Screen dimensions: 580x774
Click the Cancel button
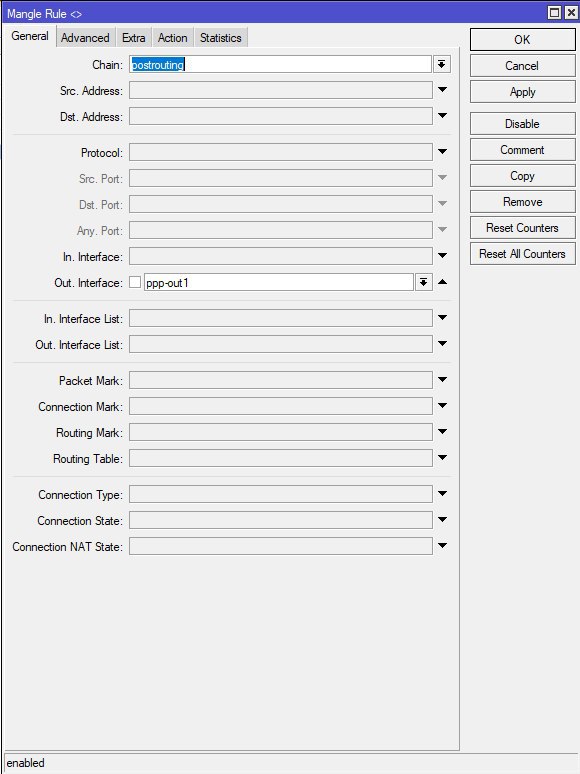tap(522, 66)
